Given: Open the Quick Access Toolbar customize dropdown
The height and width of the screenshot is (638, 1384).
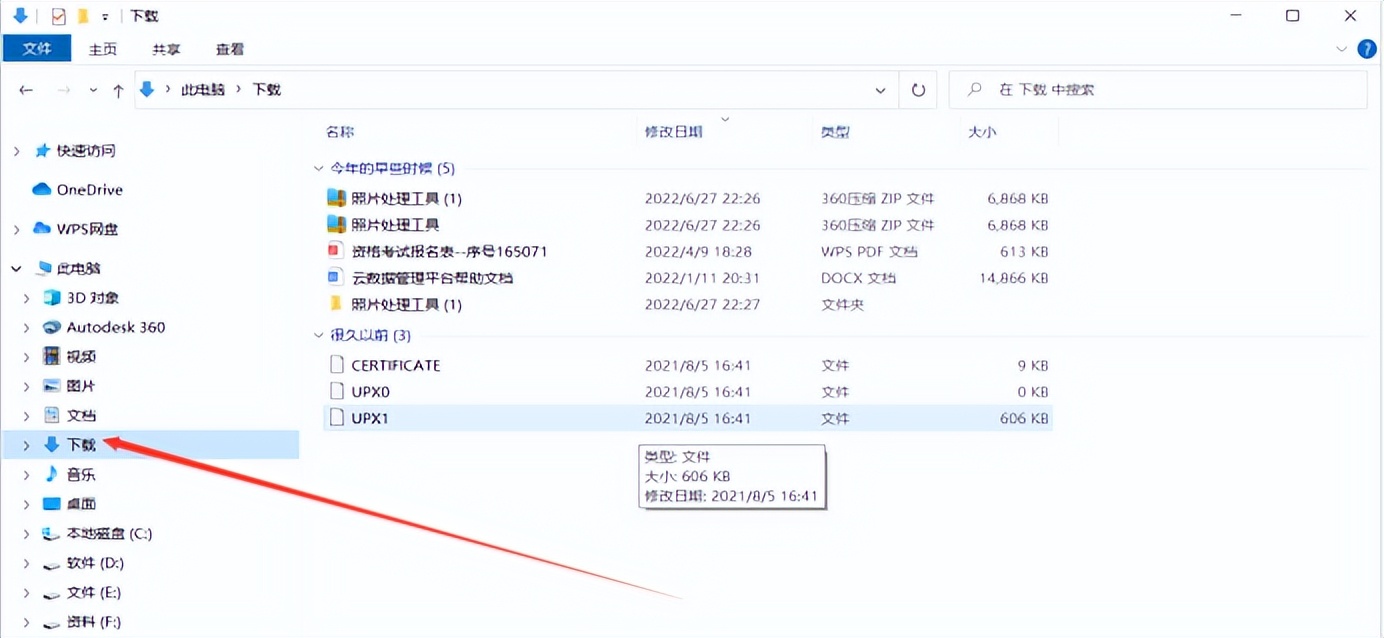Looking at the screenshot, I should (104, 16).
